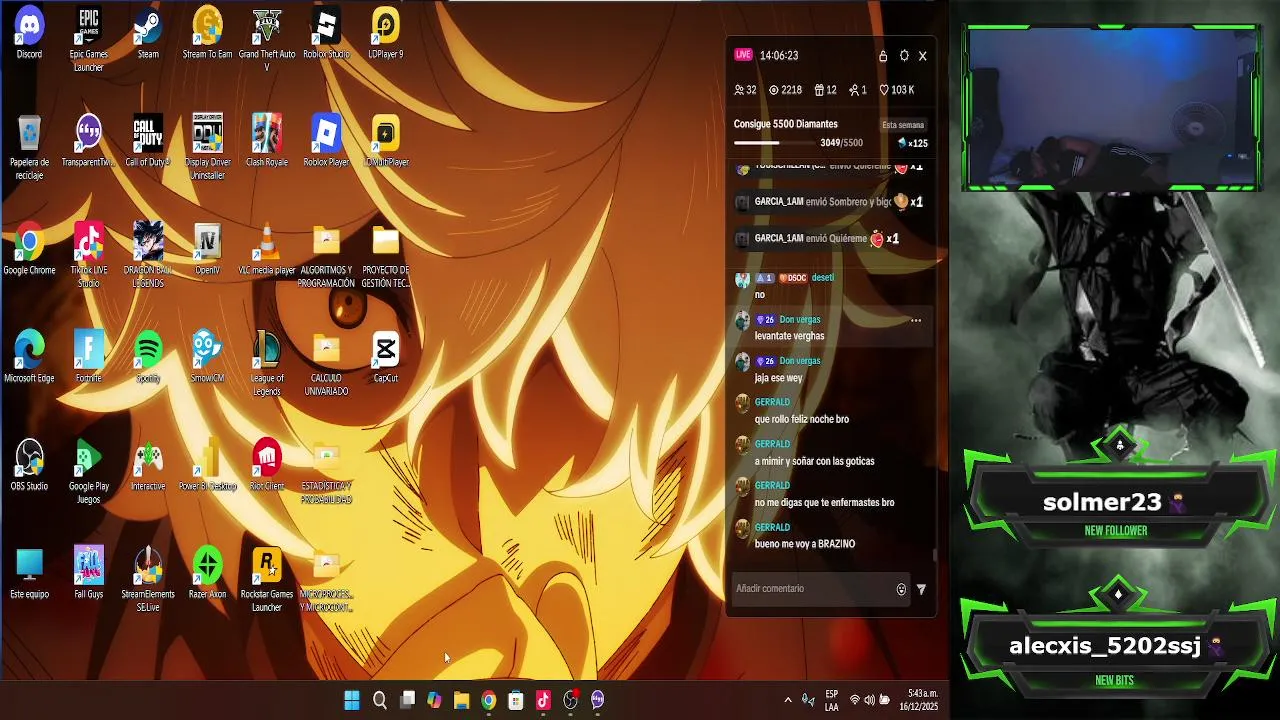Open OBS Studio taskbar icon
Screen dimensions: 1280x720
pyautogui.click(x=570, y=700)
